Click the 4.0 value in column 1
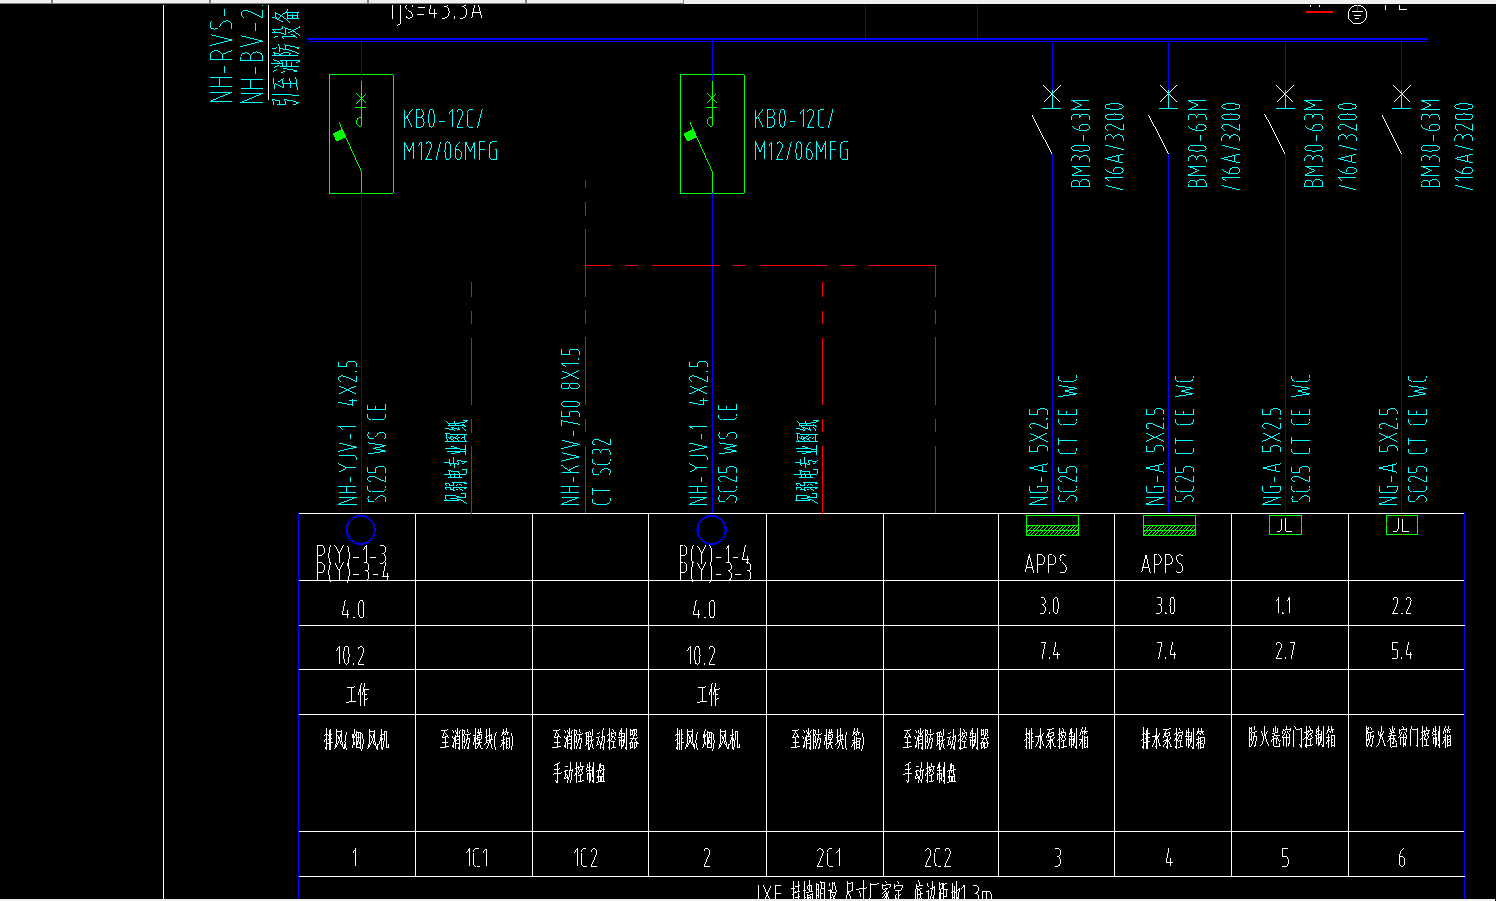 click(x=353, y=609)
